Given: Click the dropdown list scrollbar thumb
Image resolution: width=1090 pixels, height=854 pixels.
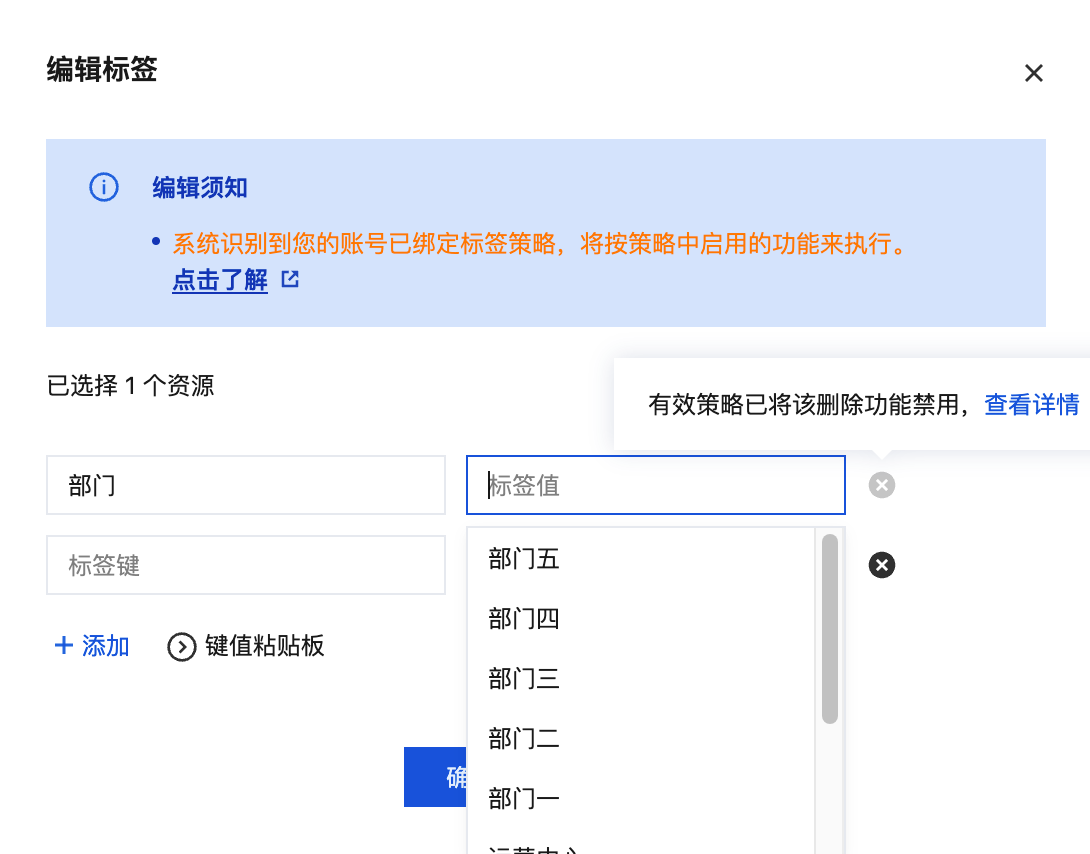Looking at the screenshot, I should (x=829, y=628).
